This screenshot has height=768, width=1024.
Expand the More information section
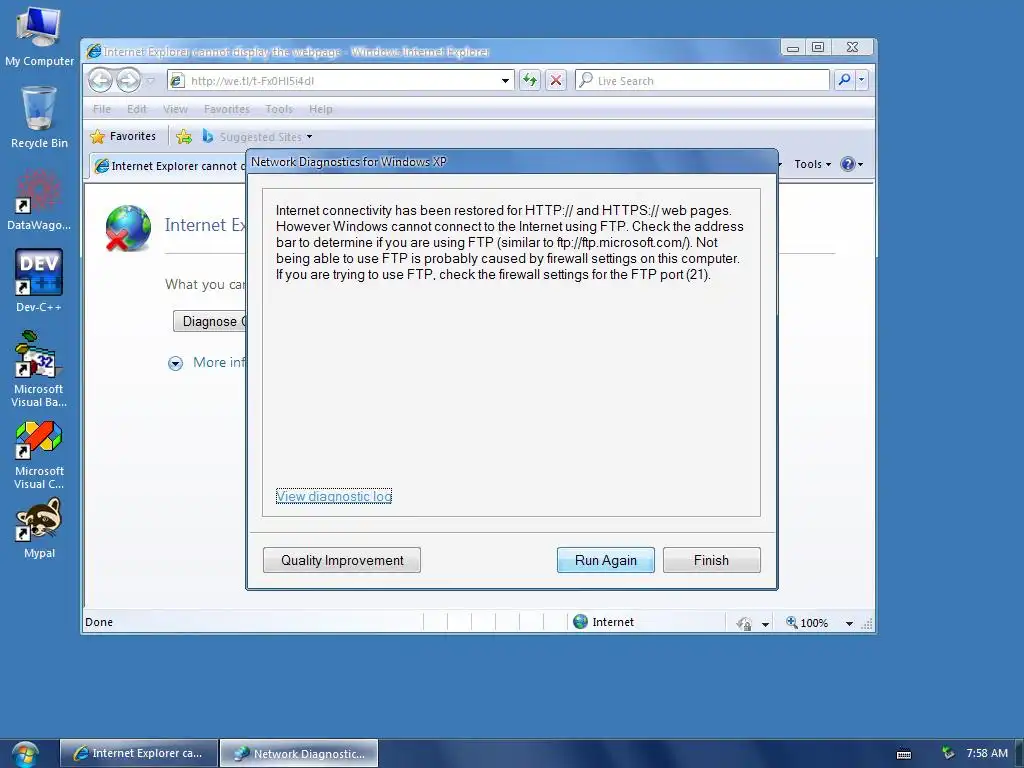click(176, 363)
